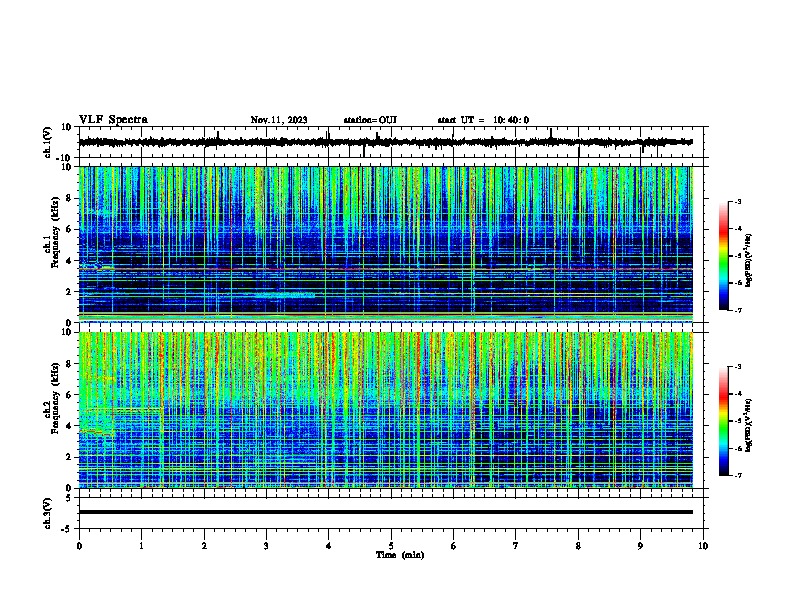Click the "start UT = 10:40: 0" text
Screen dimensions: 792x612
(x=483, y=120)
